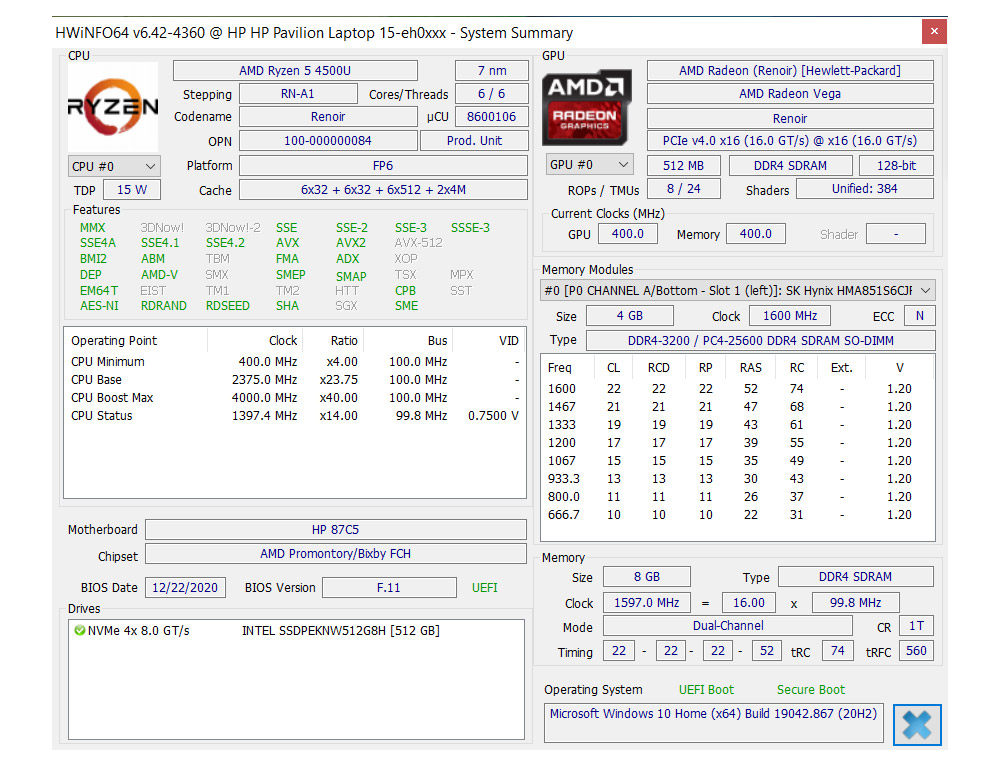Click the GPU clock 400.0 field
The width and height of the screenshot is (1000, 772).
point(628,234)
